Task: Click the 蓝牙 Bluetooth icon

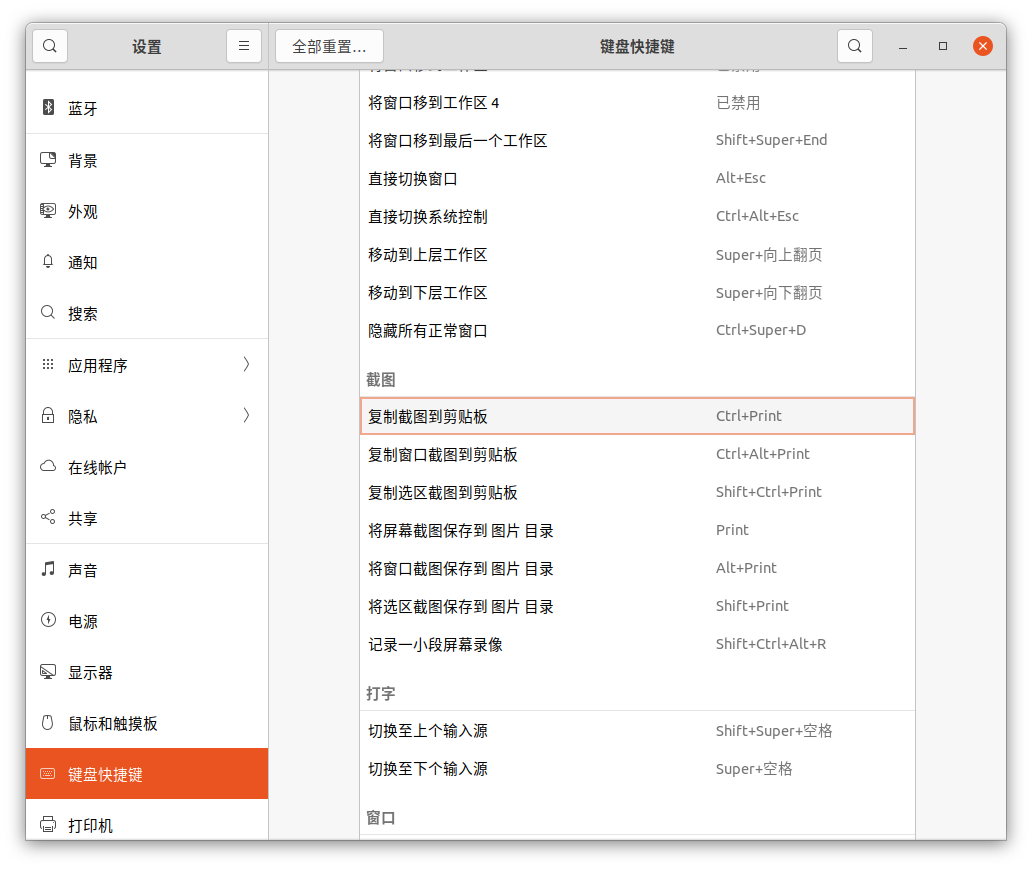Action: (x=48, y=107)
